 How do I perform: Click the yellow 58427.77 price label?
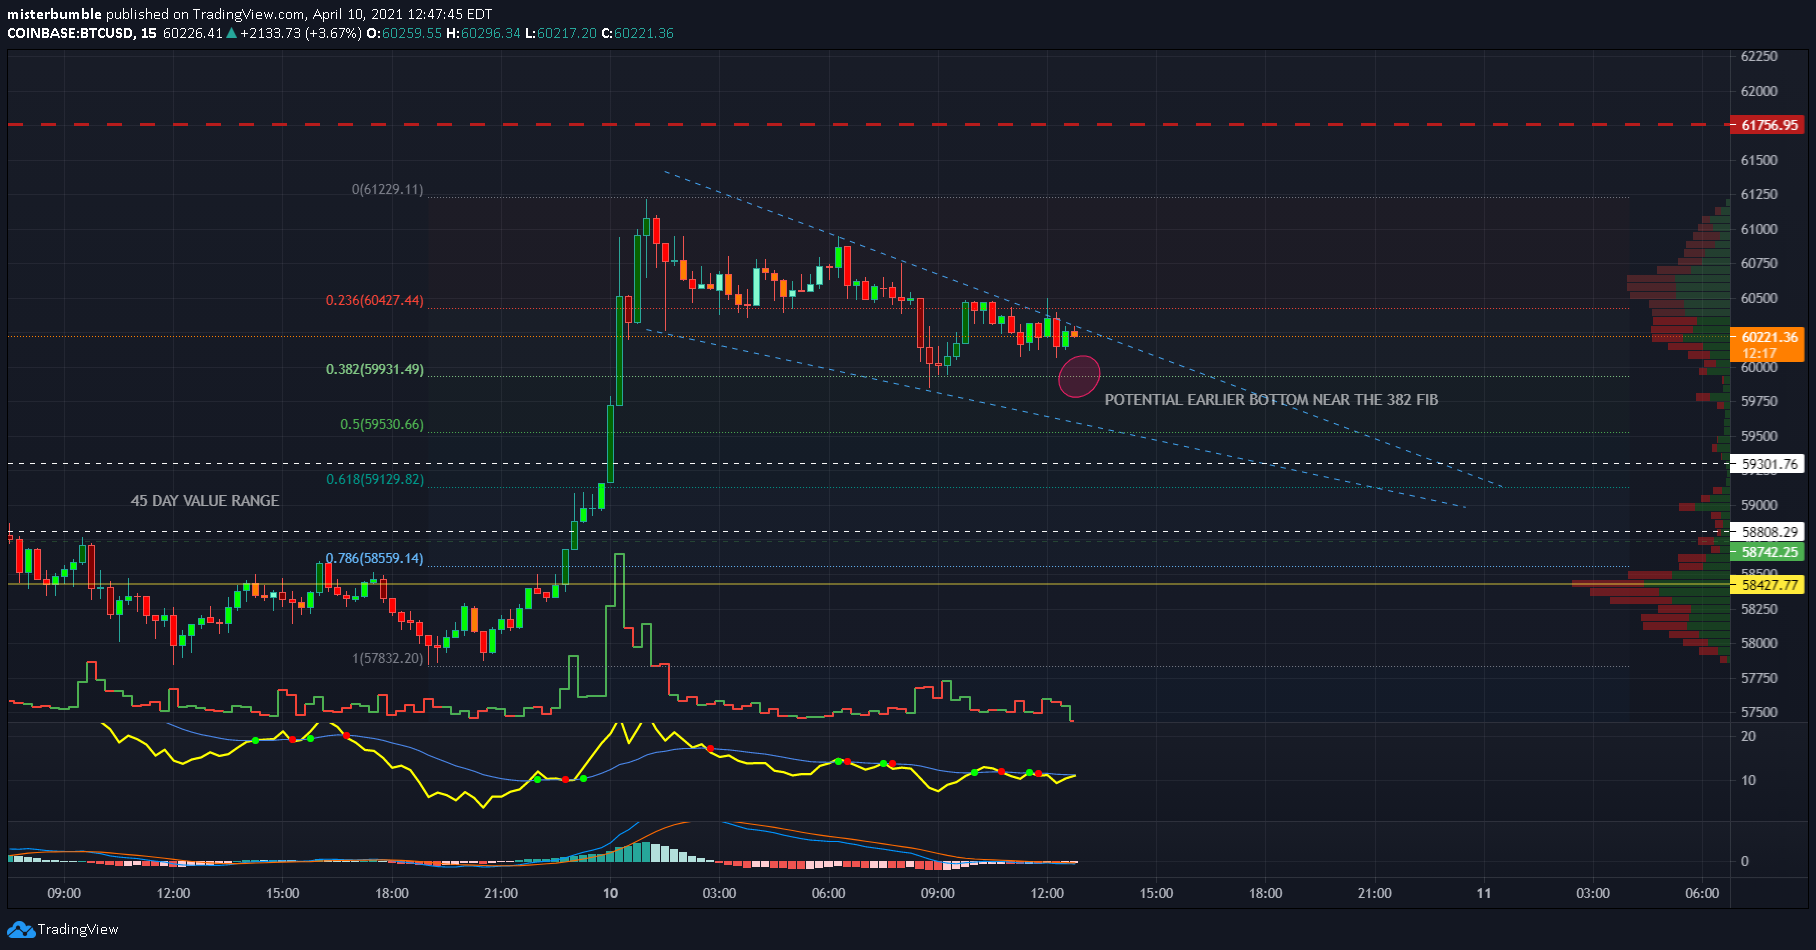coord(1768,585)
